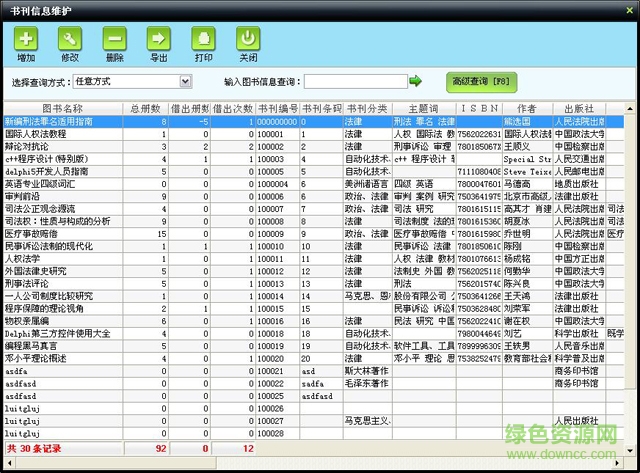This screenshot has height=473, width=640.
Task: Sort by the 图书名称 column header
Action: 62,108
